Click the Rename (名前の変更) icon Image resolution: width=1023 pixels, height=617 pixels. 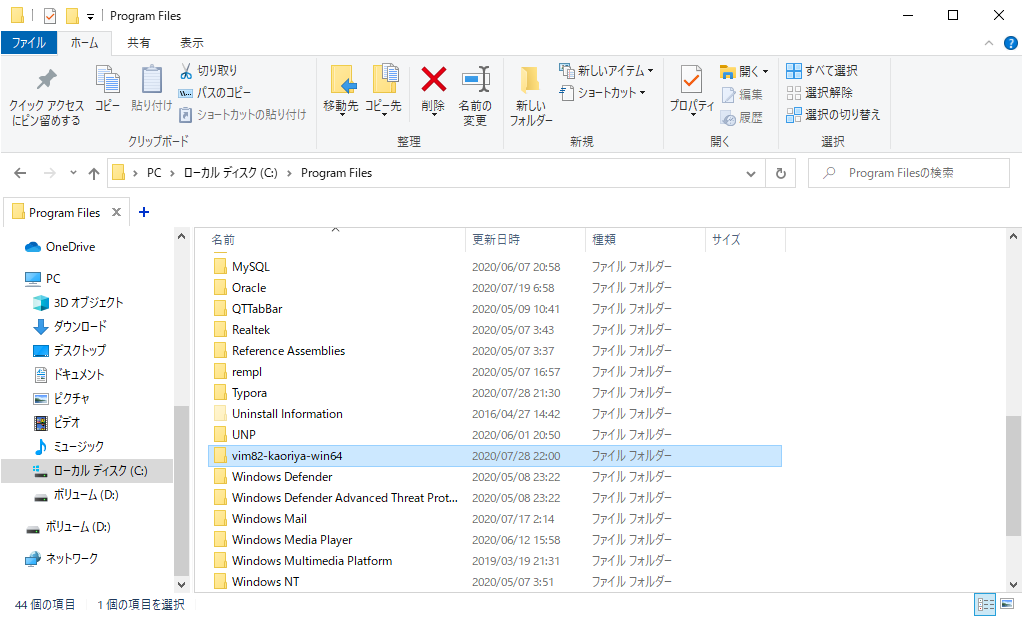tap(476, 80)
